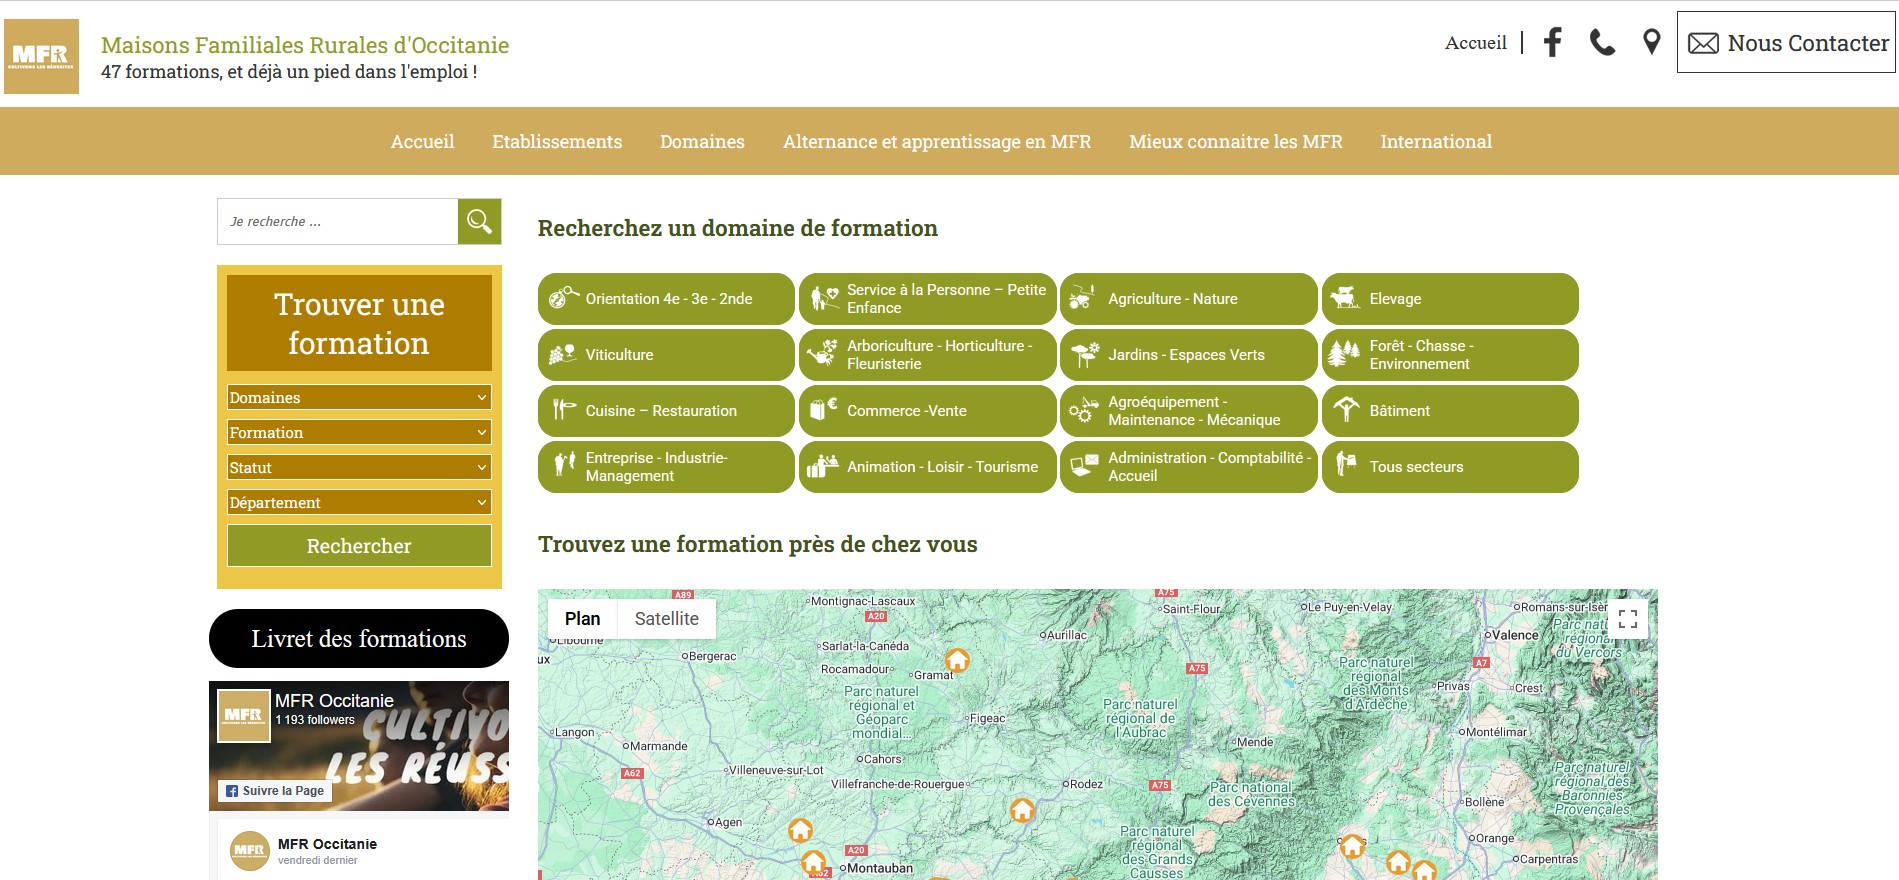This screenshot has width=1899, height=880.
Task: Expand the Domaines dropdown
Action: click(x=359, y=397)
